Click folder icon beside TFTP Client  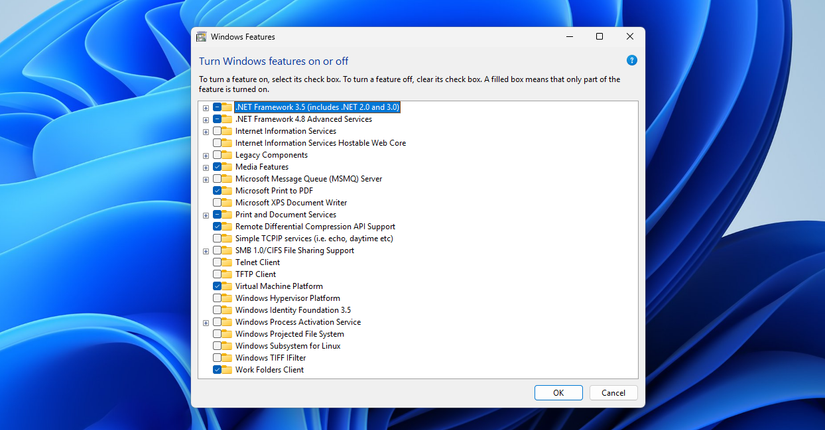click(x=227, y=274)
